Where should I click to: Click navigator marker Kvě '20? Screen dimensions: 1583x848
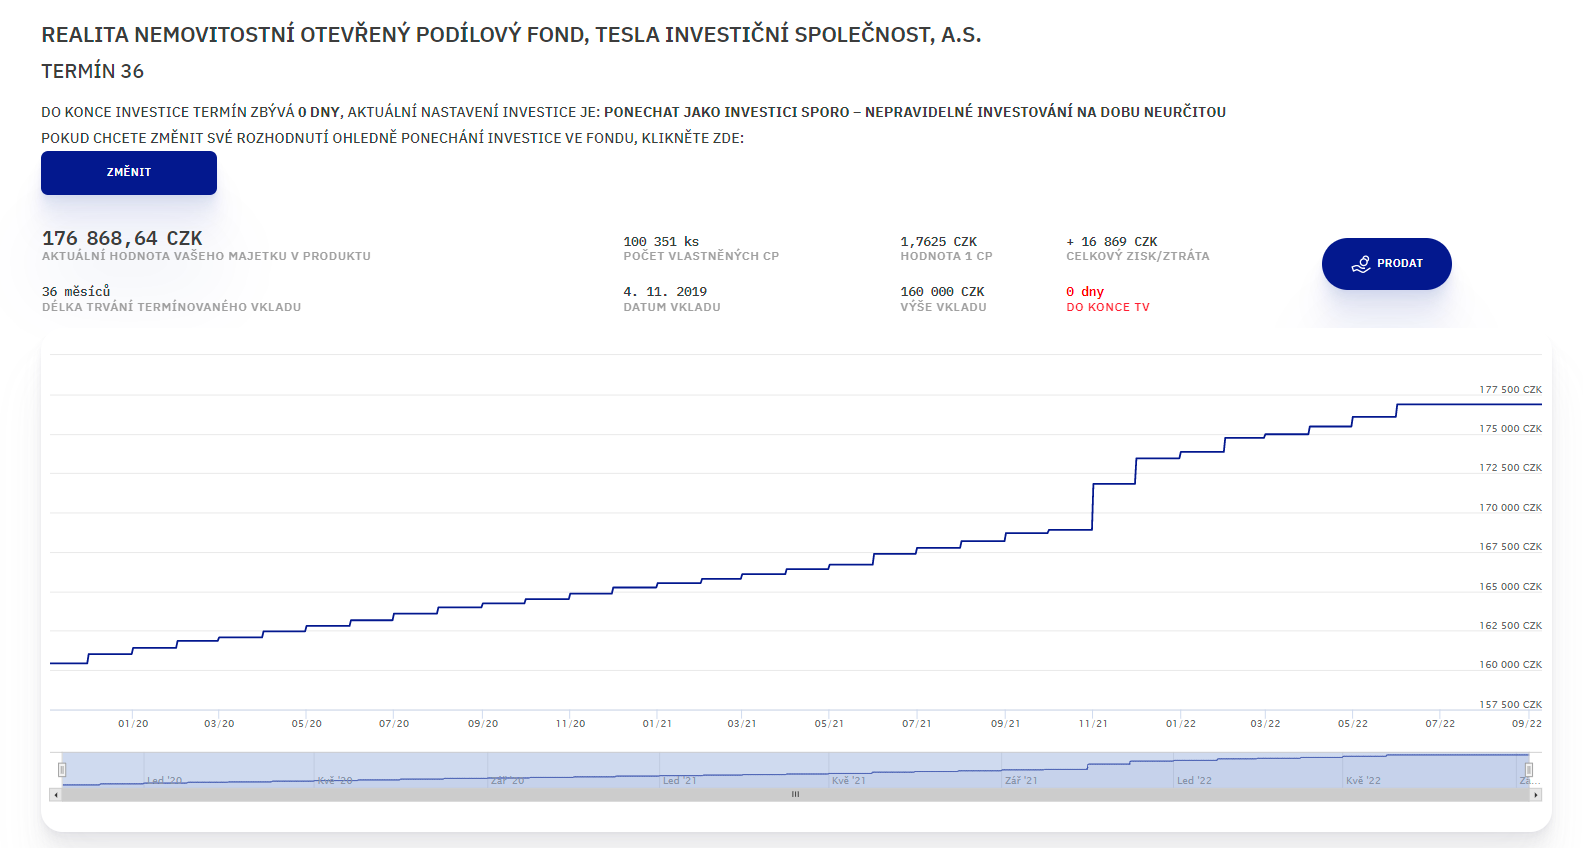[x=335, y=780]
